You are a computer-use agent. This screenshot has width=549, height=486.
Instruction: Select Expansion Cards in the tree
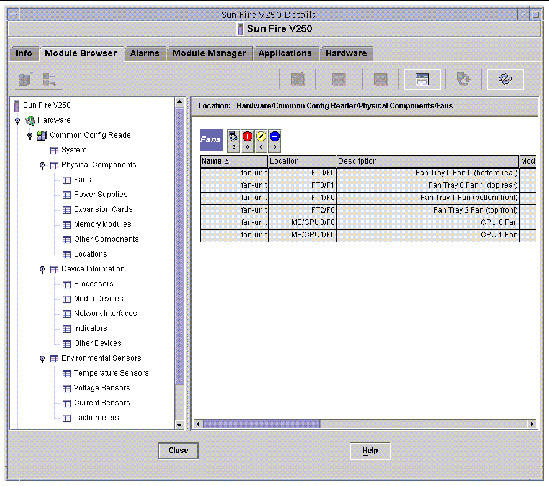pos(103,210)
